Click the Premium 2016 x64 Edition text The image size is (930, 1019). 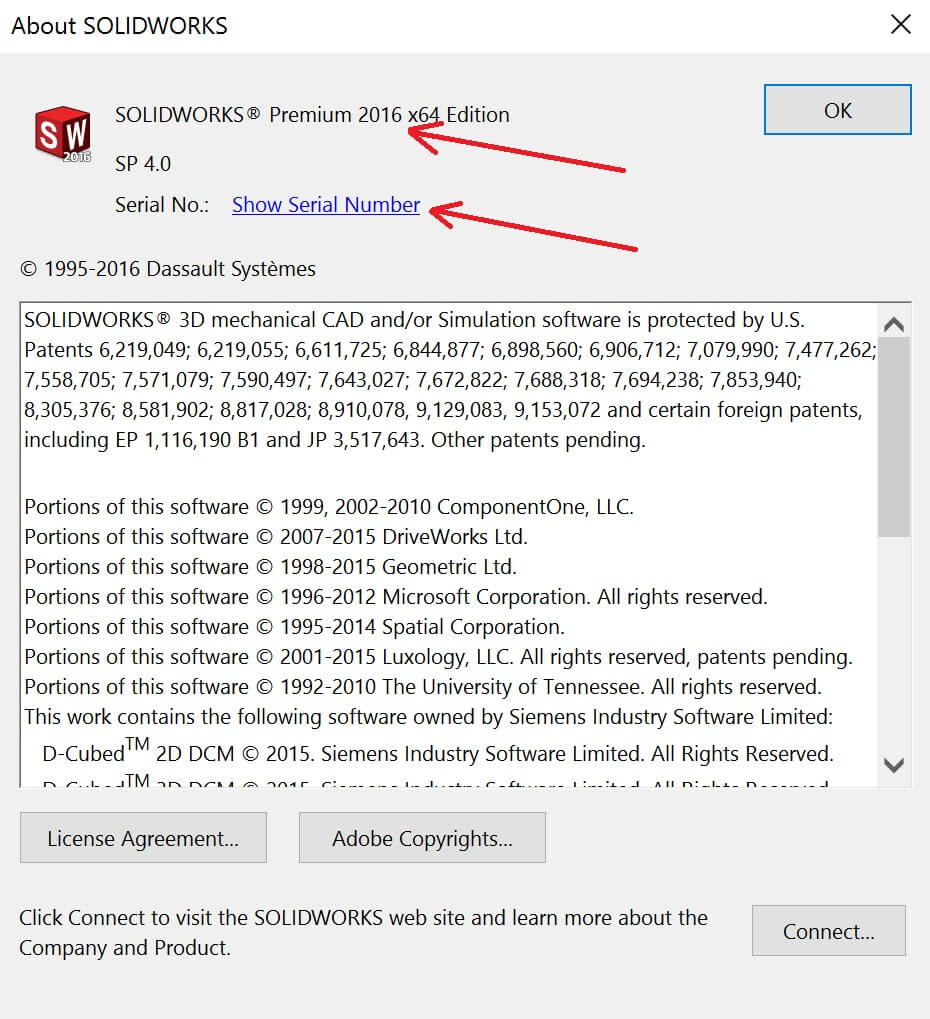(389, 114)
